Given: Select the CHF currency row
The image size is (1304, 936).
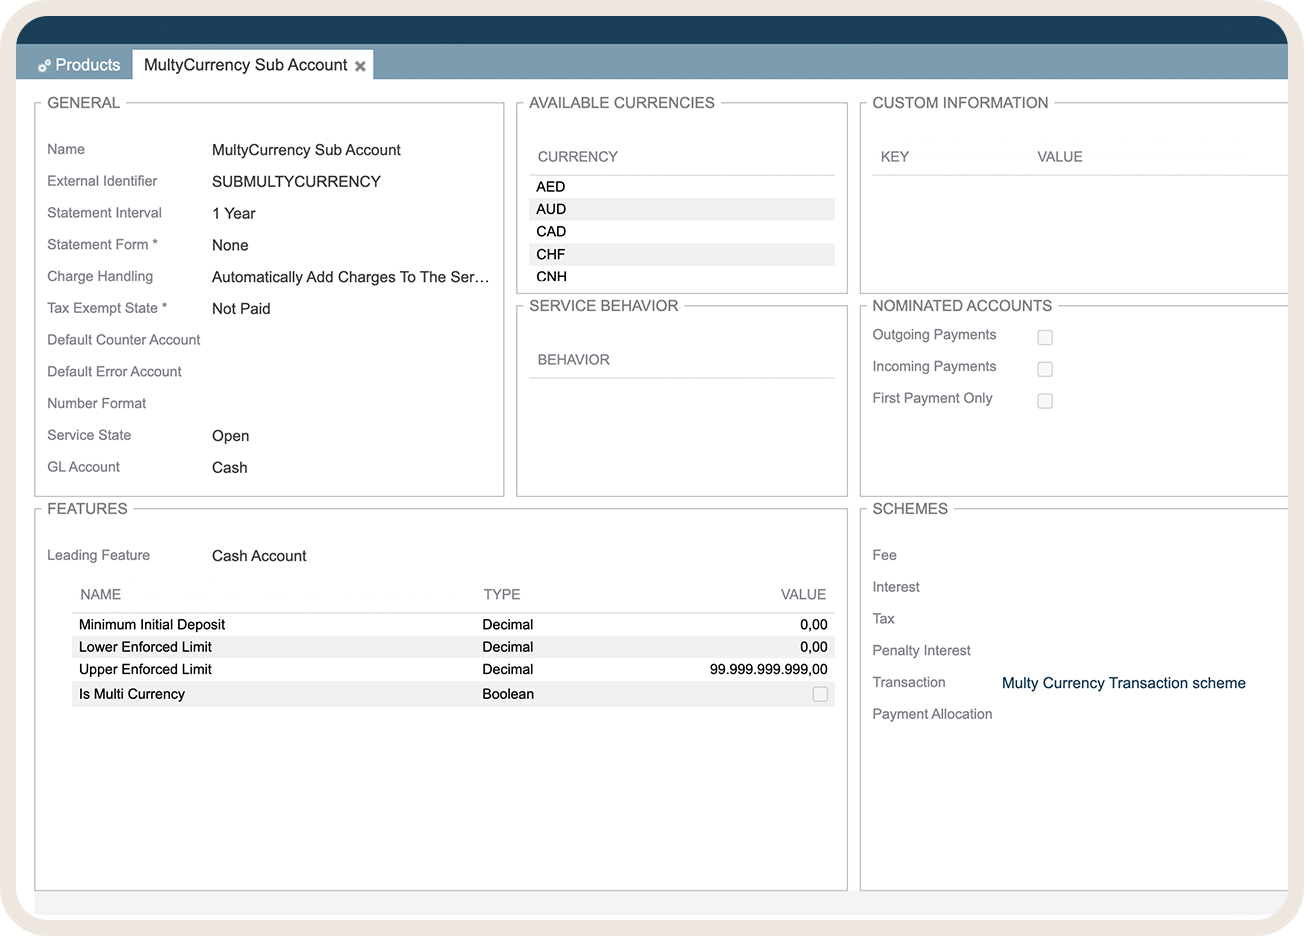Looking at the screenshot, I should tap(551, 254).
